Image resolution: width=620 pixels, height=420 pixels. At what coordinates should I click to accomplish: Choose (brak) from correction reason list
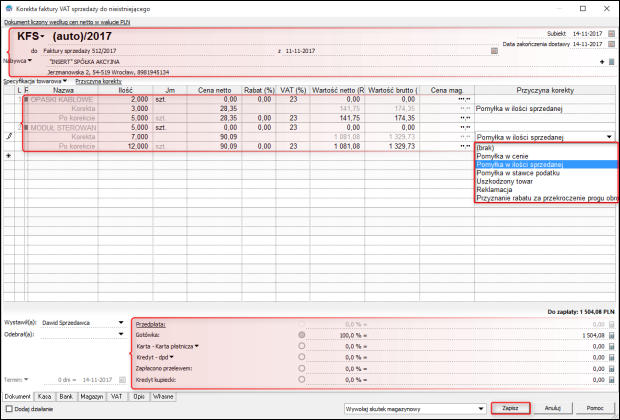[546, 148]
